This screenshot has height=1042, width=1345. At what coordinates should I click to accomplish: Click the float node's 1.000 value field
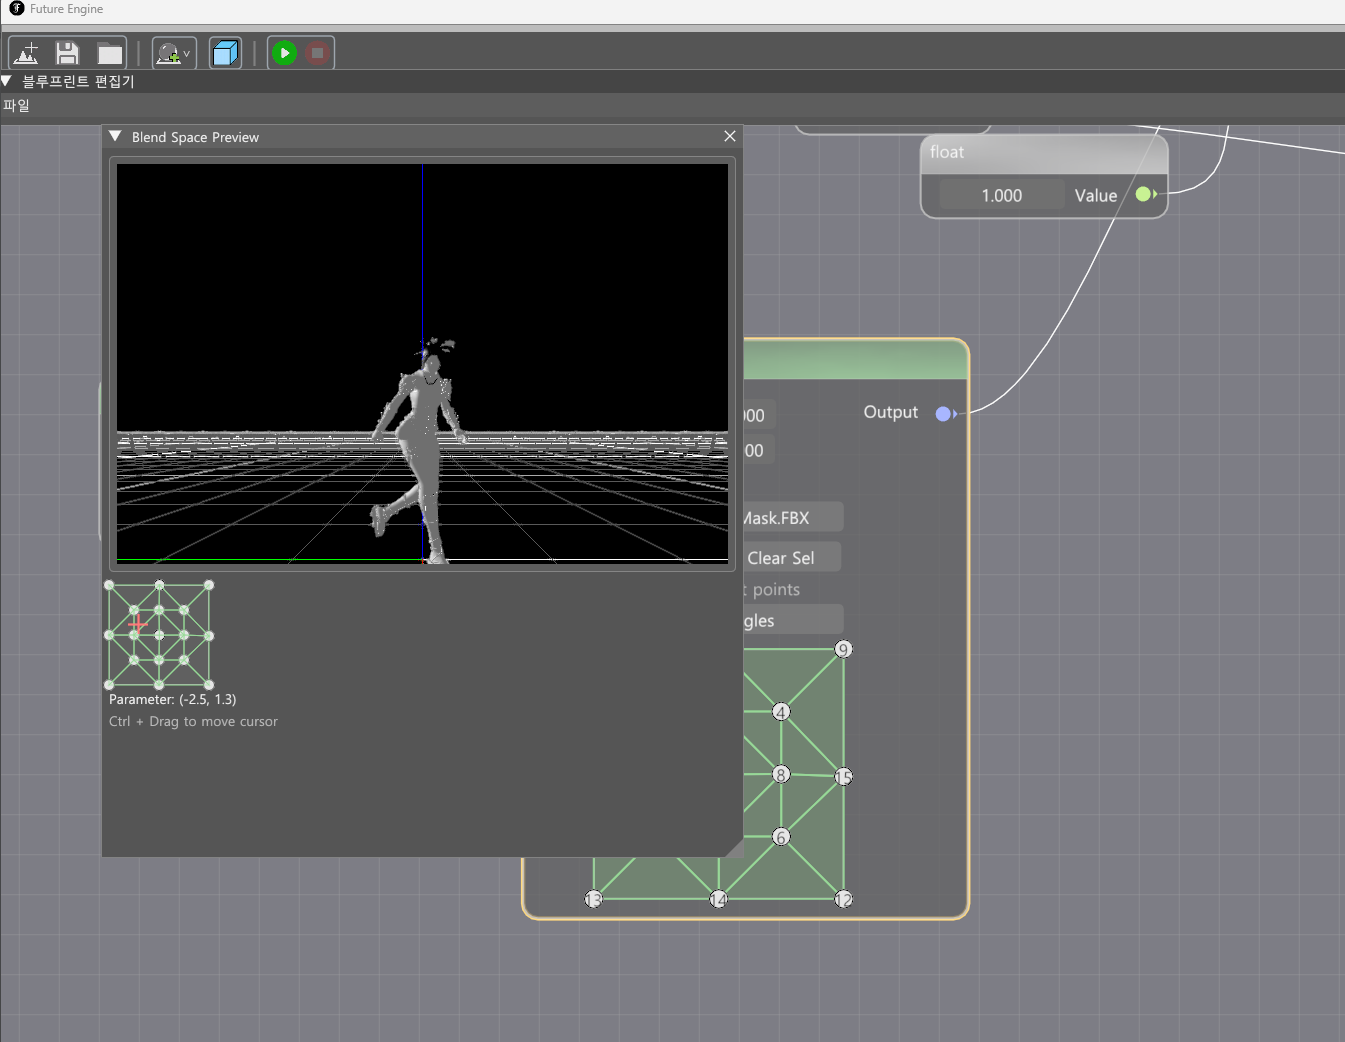tap(1001, 196)
